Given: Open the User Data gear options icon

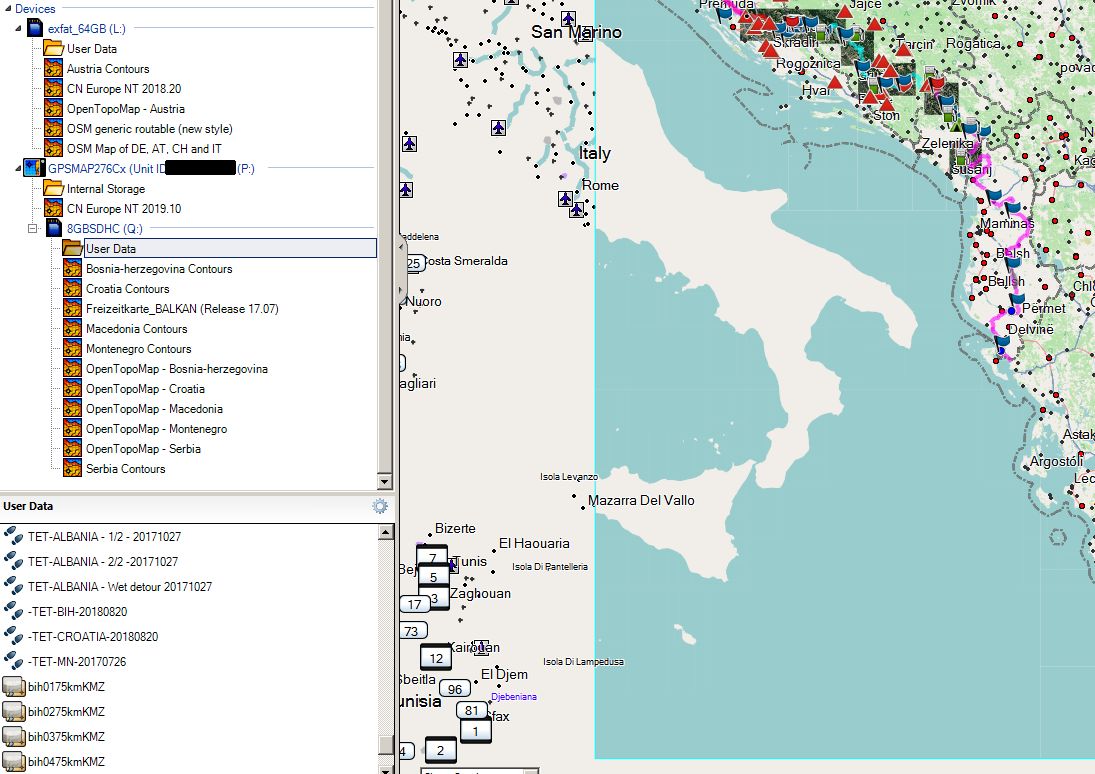Looking at the screenshot, I should [x=380, y=507].
